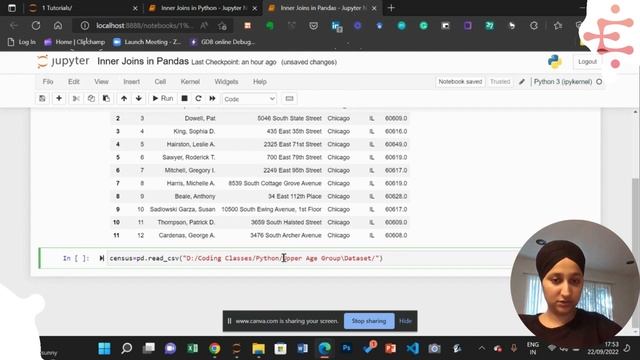Viewport: 640px width, 360px height.
Task: Click the Logout button
Action: click(587, 62)
